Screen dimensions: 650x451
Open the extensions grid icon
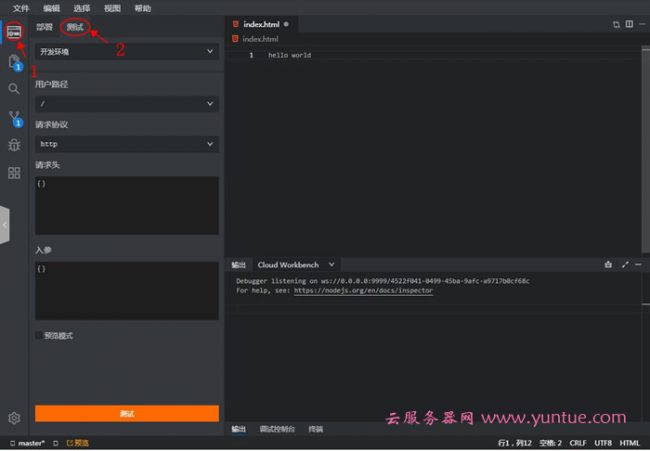[14, 173]
